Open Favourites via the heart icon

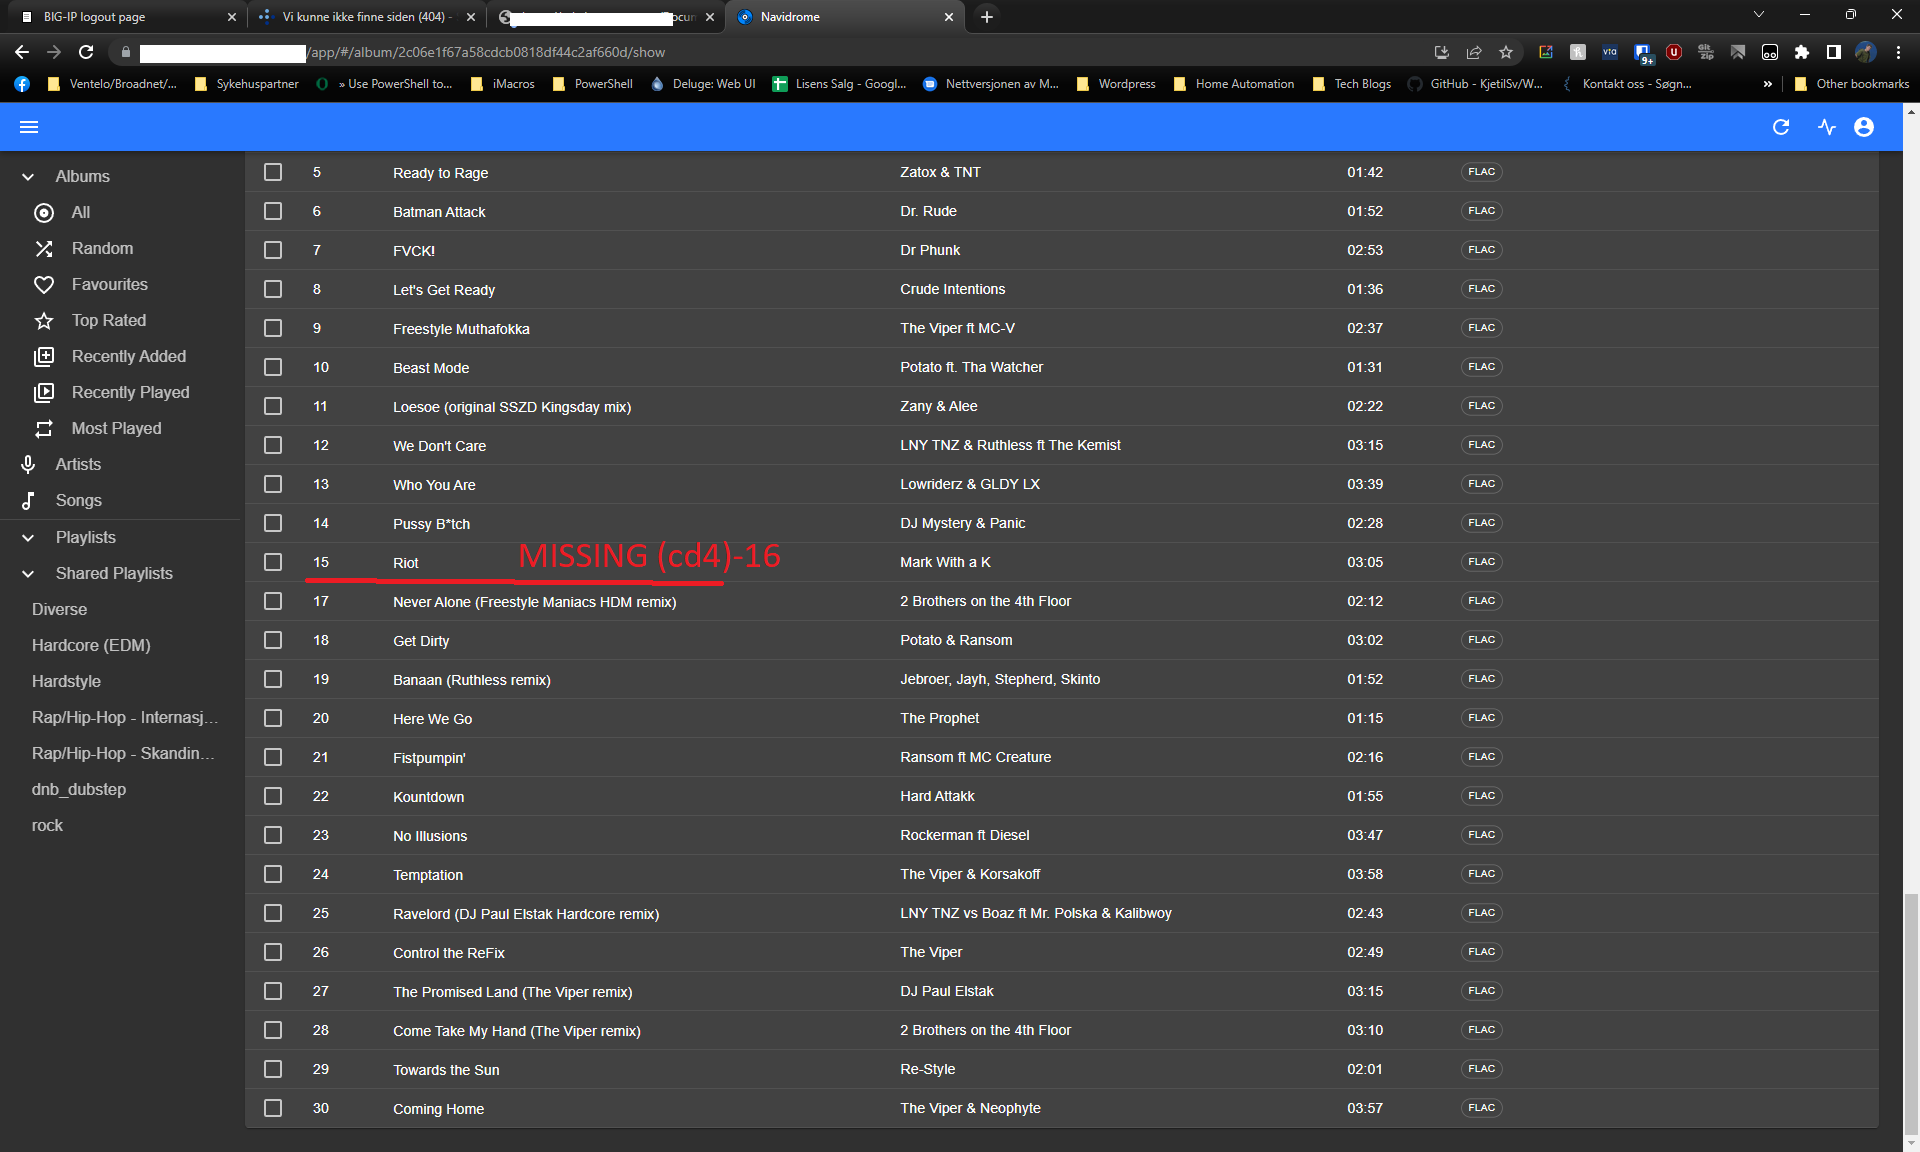coord(44,284)
